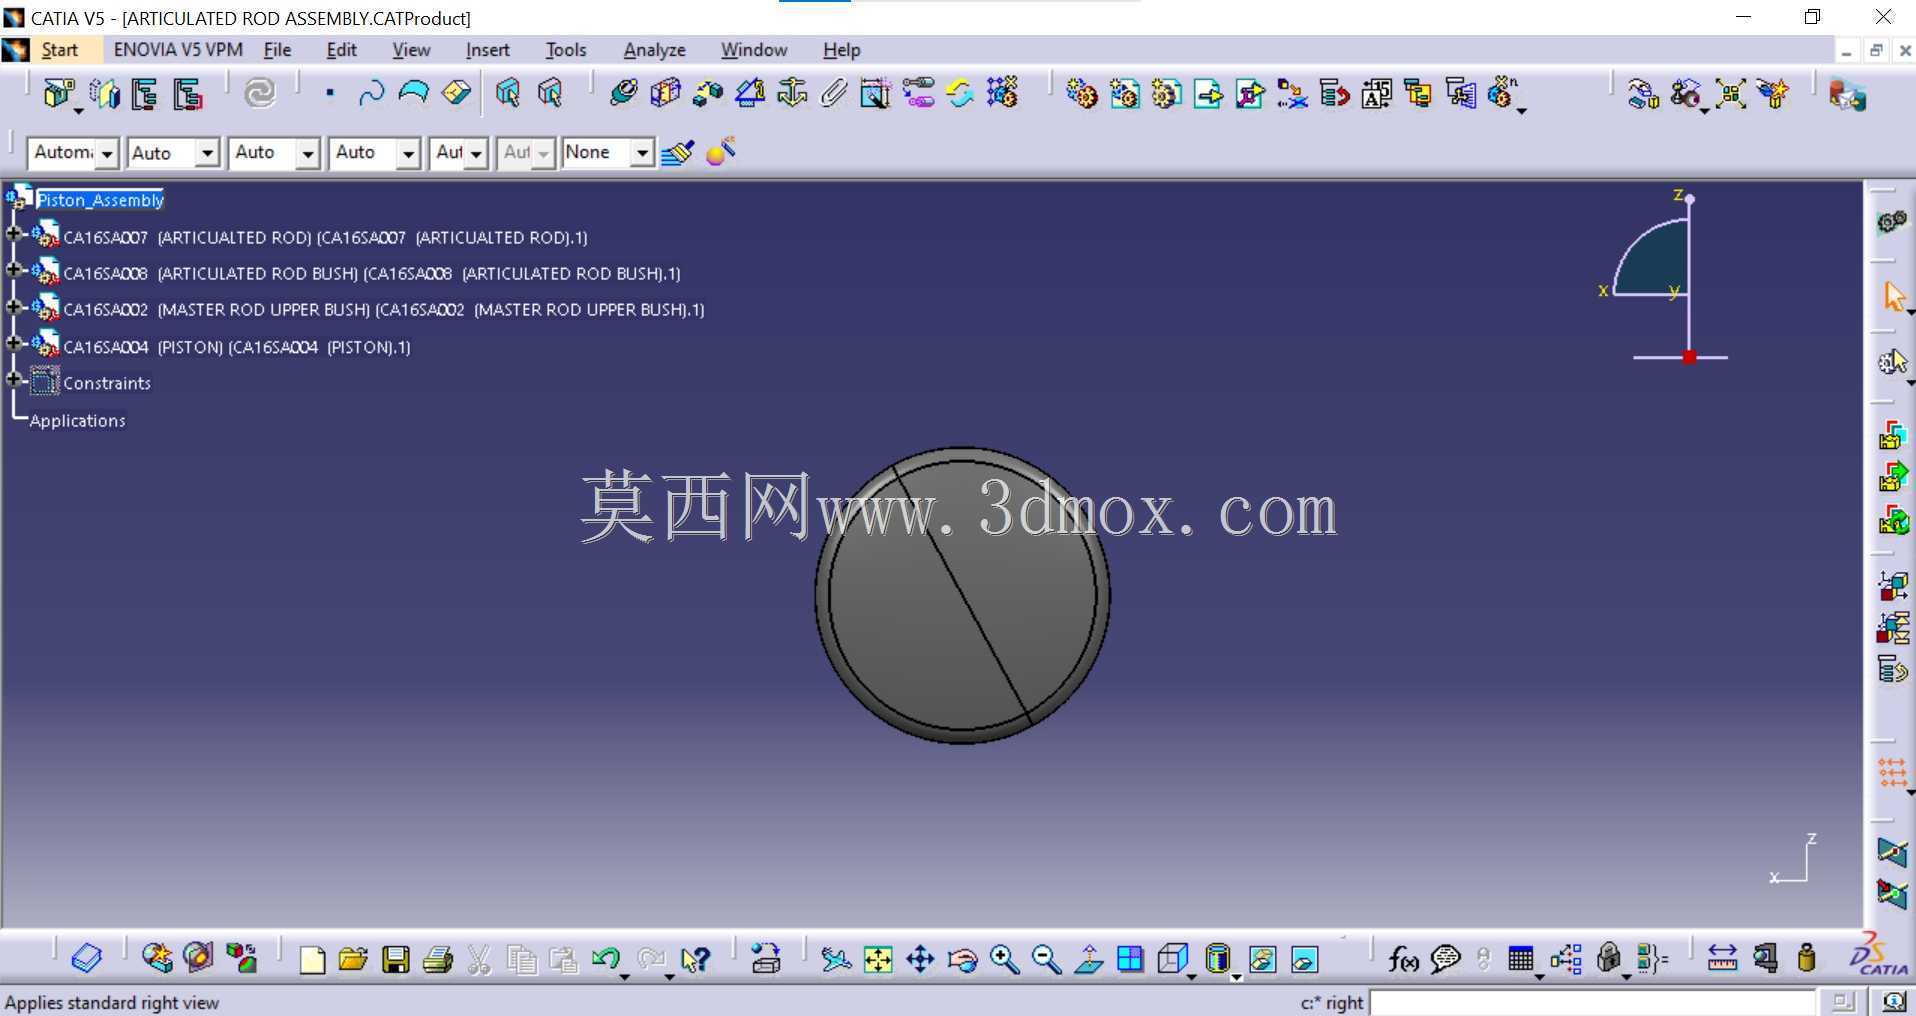Select the Applications tree entry
This screenshot has height=1016, width=1916.
77,421
